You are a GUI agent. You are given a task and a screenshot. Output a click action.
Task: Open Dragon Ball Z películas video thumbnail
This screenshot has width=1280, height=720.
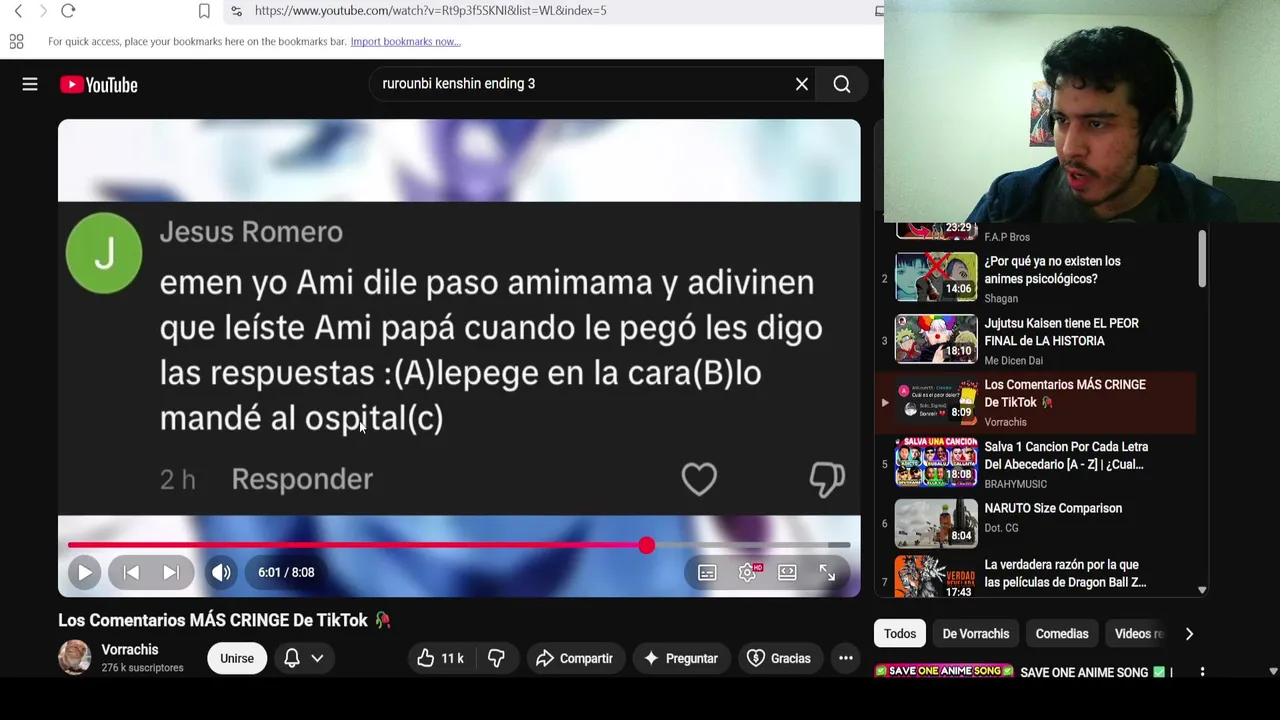tap(936, 577)
